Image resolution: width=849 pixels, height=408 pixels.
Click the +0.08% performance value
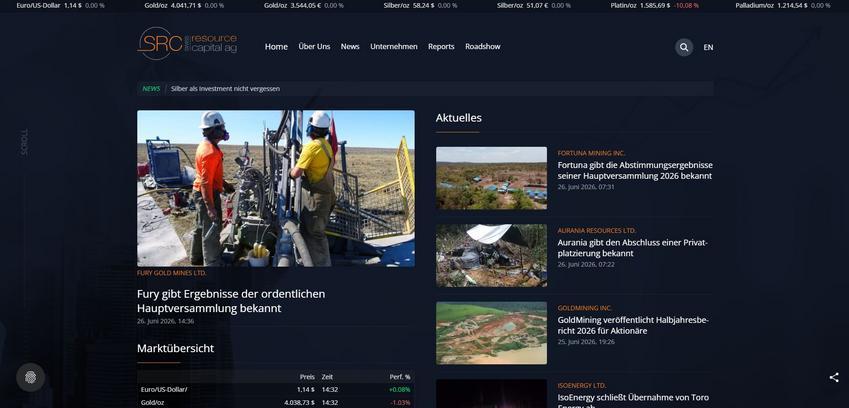(x=400, y=390)
